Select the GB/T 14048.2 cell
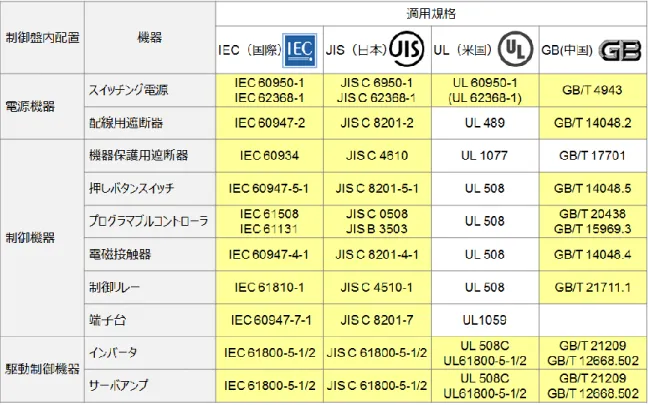 pyautogui.click(x=593, y=123)
